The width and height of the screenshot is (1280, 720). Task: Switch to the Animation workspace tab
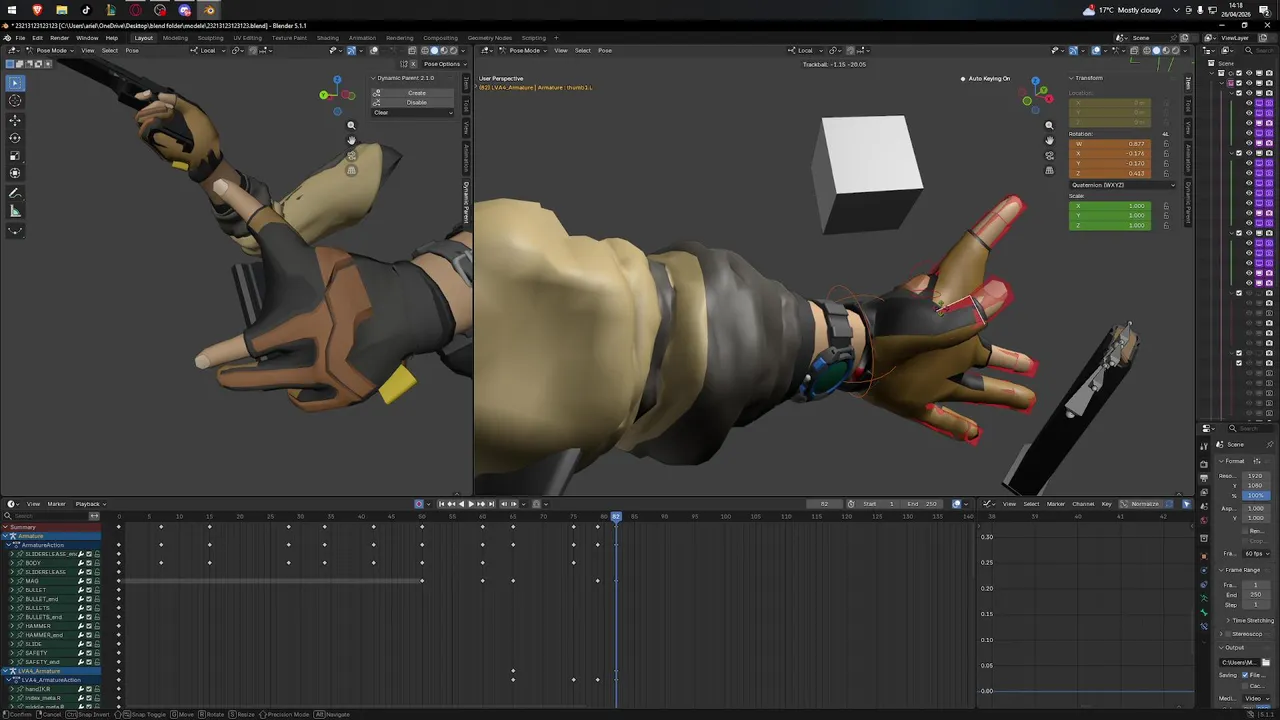pos(362,38)
